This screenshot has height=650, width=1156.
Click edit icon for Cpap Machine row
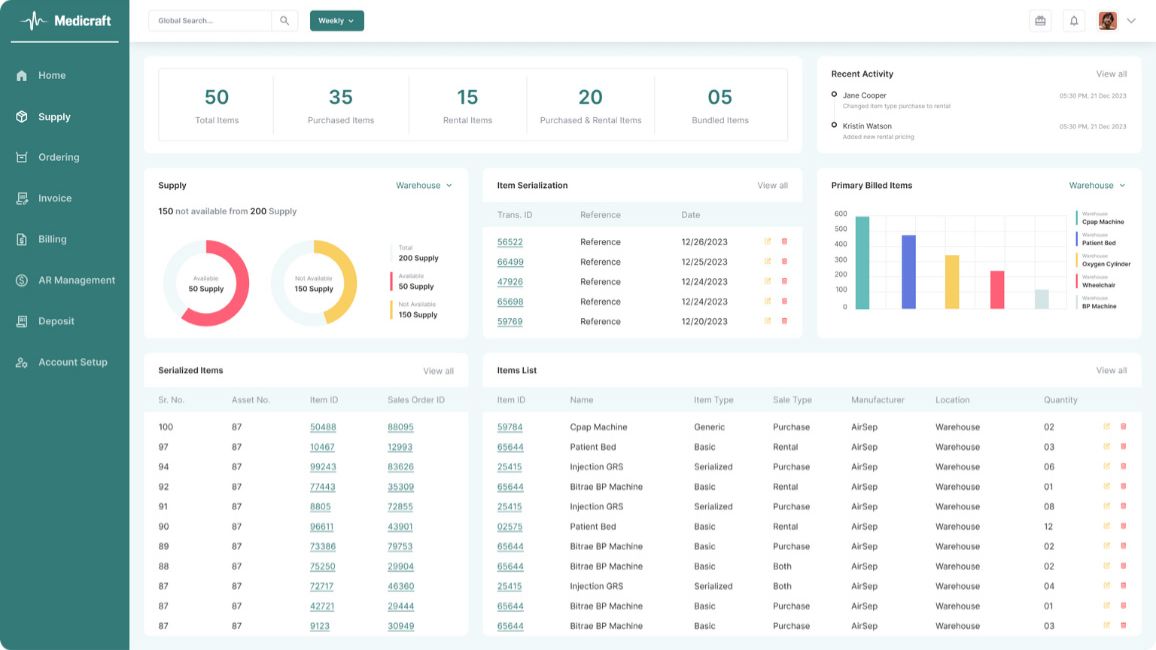(1107, 427)
